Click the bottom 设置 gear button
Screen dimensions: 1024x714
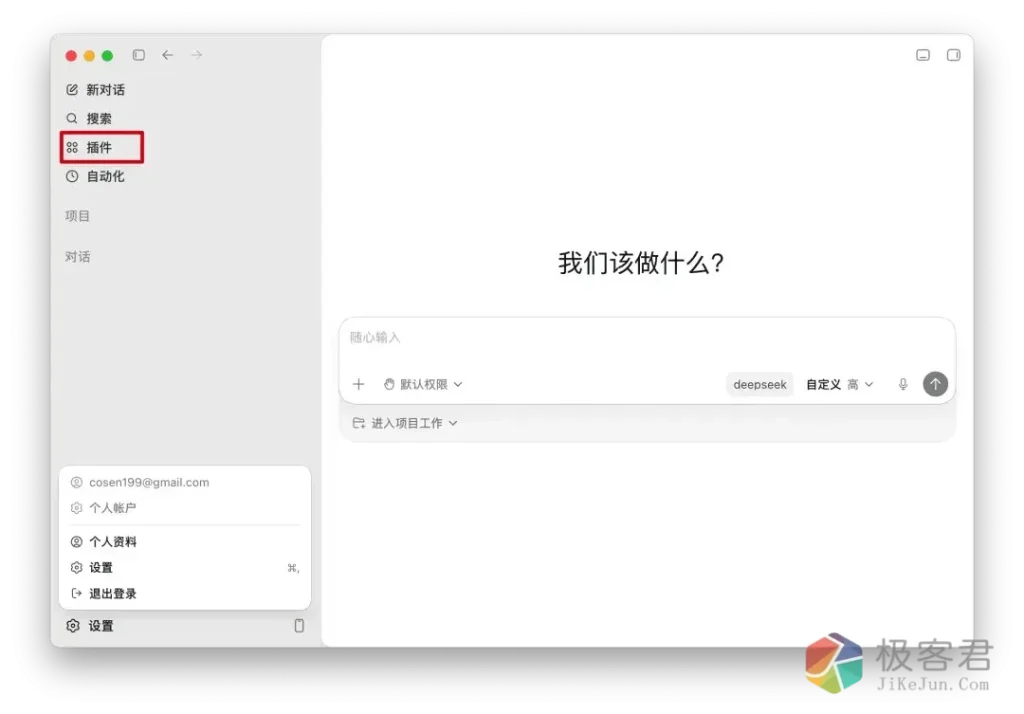tap(90, 626)
